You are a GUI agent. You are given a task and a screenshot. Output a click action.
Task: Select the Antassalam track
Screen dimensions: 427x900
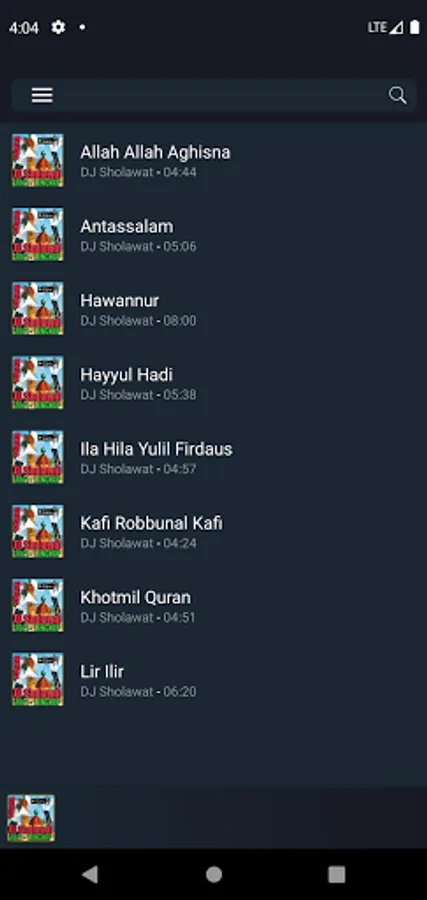click(214, 234)
